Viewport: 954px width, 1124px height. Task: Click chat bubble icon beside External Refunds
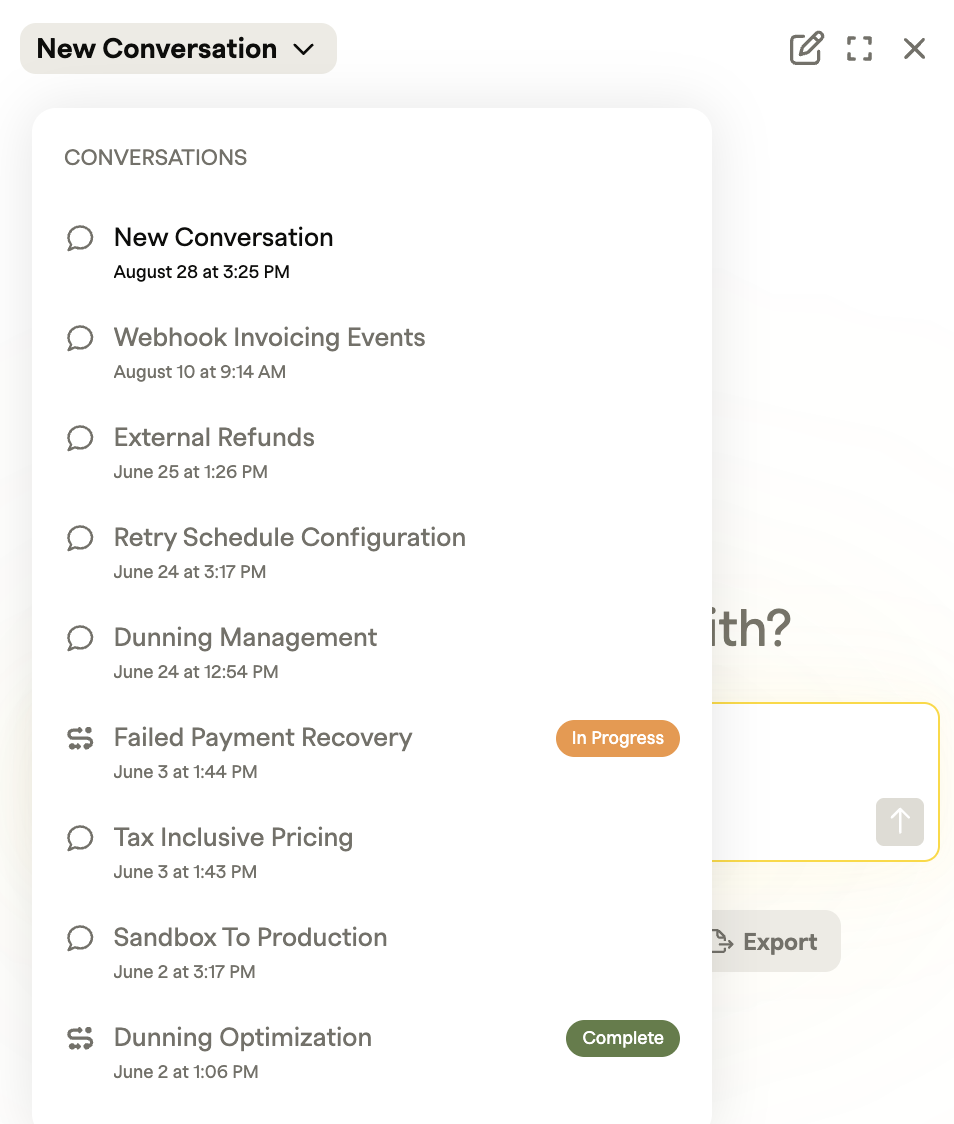[x=80, y=438]
